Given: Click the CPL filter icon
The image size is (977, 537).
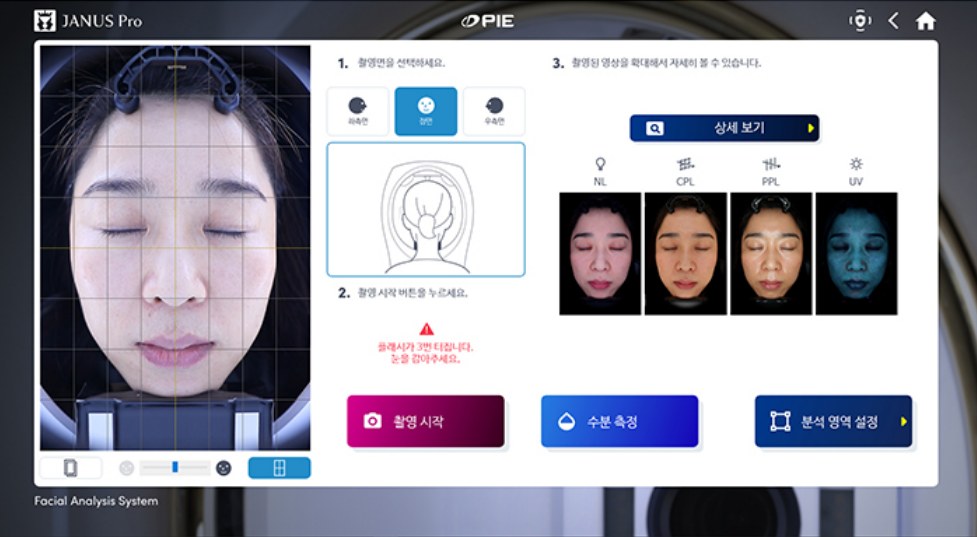Looking at the screenshot, I should tap(685, 164).
